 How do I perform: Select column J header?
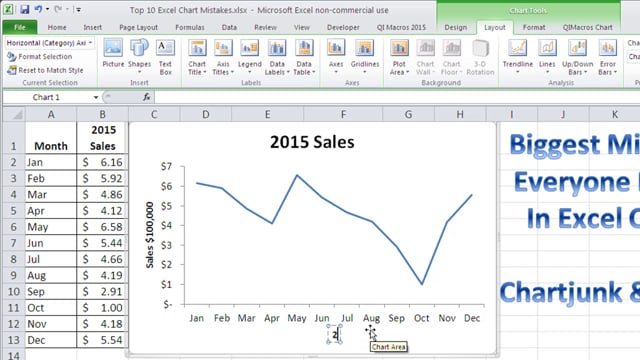pyautogui.click(x=563, y=115)
